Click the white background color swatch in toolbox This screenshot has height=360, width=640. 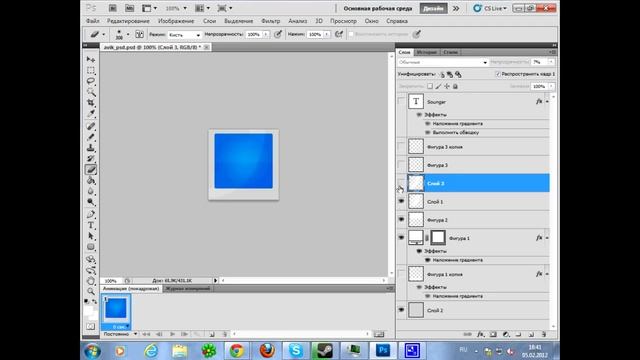[93, 315]
